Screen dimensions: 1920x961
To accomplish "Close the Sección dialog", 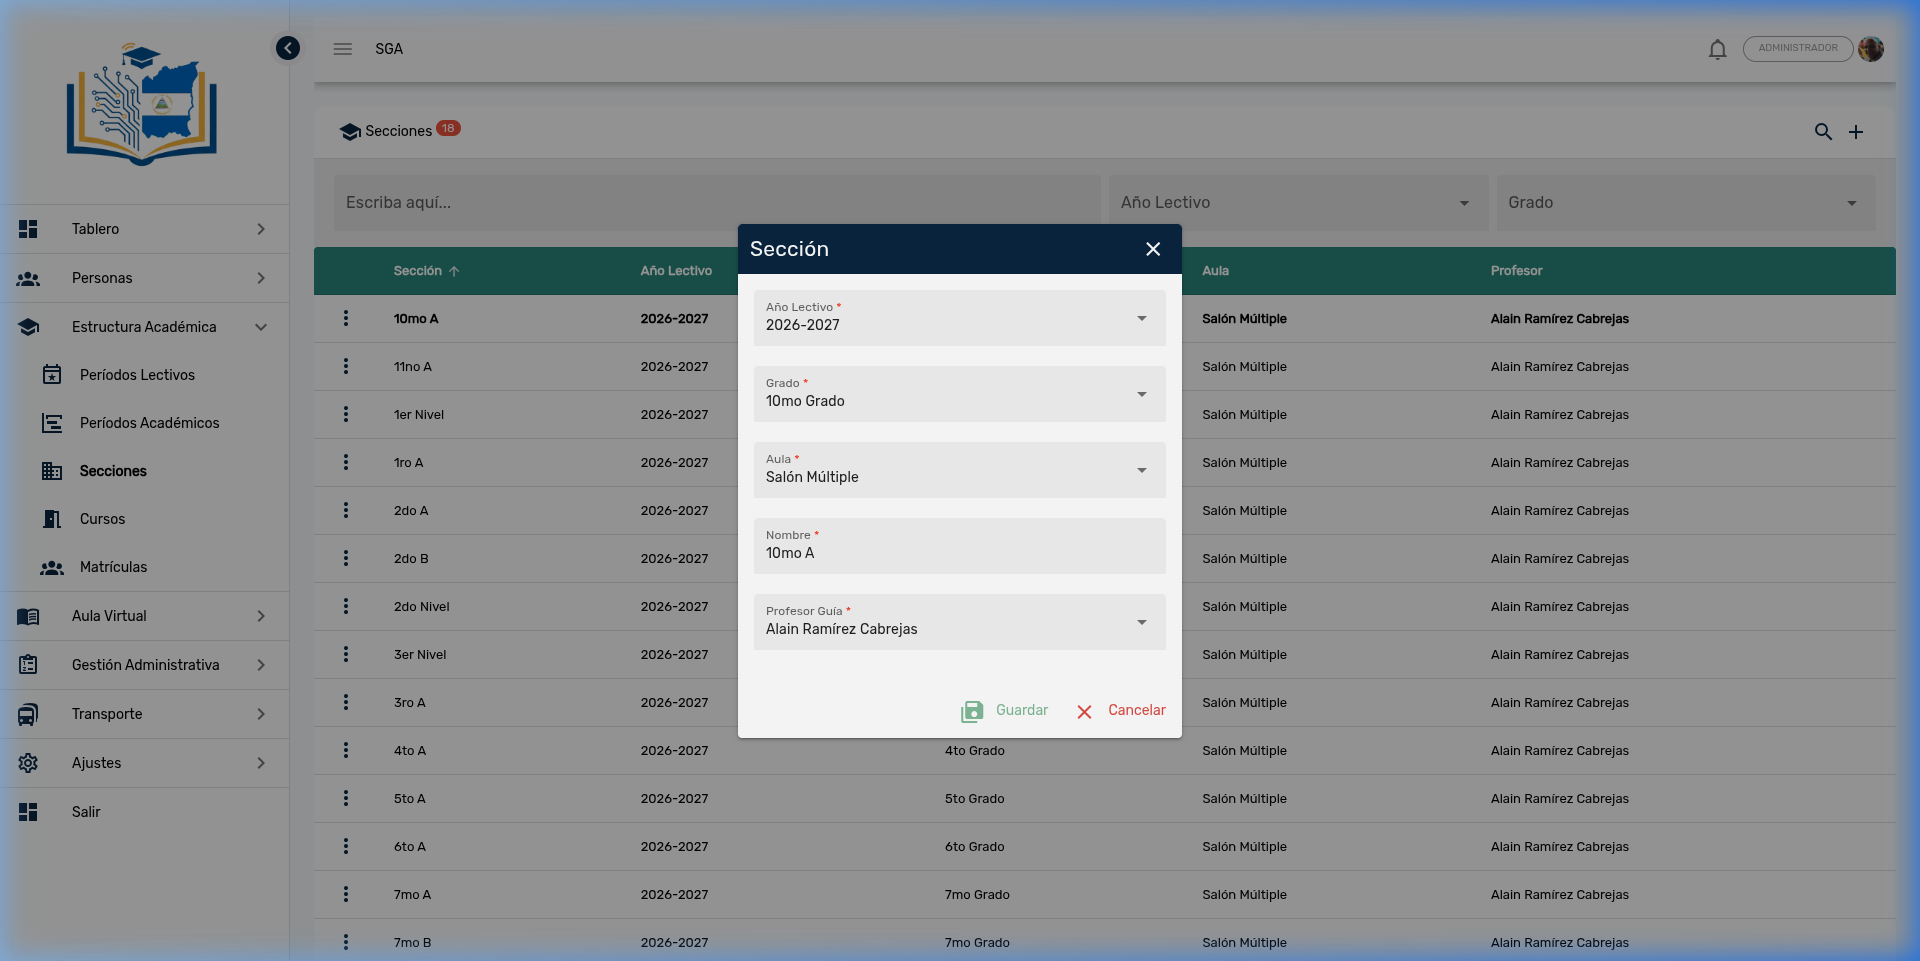I will (1153, 249).
